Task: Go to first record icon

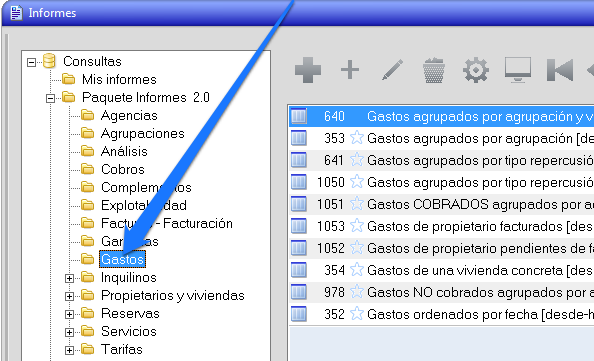Action: click(560, 70)
